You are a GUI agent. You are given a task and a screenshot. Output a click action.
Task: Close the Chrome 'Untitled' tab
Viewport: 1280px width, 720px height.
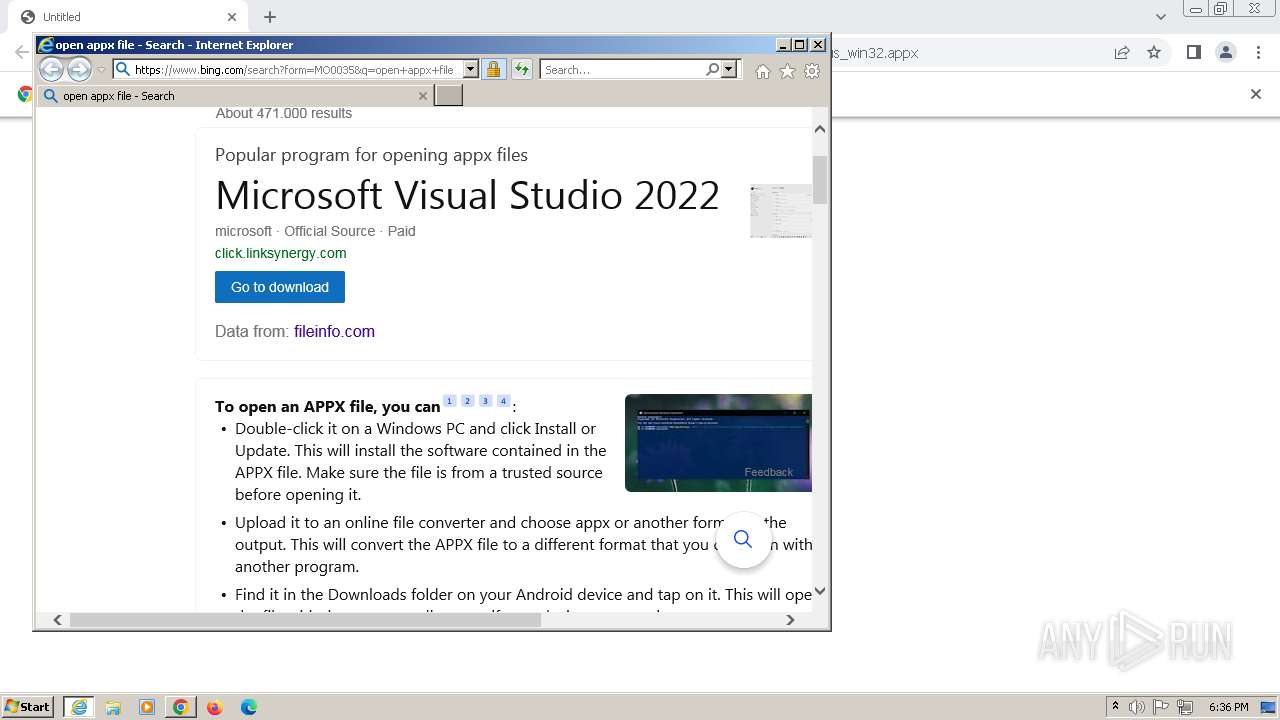pos(232,17)
